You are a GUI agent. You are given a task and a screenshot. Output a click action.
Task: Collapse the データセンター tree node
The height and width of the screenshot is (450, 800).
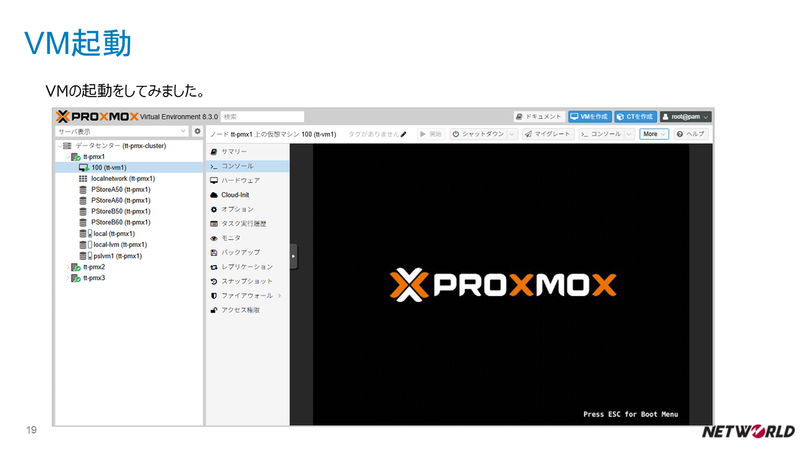[60, 146]
